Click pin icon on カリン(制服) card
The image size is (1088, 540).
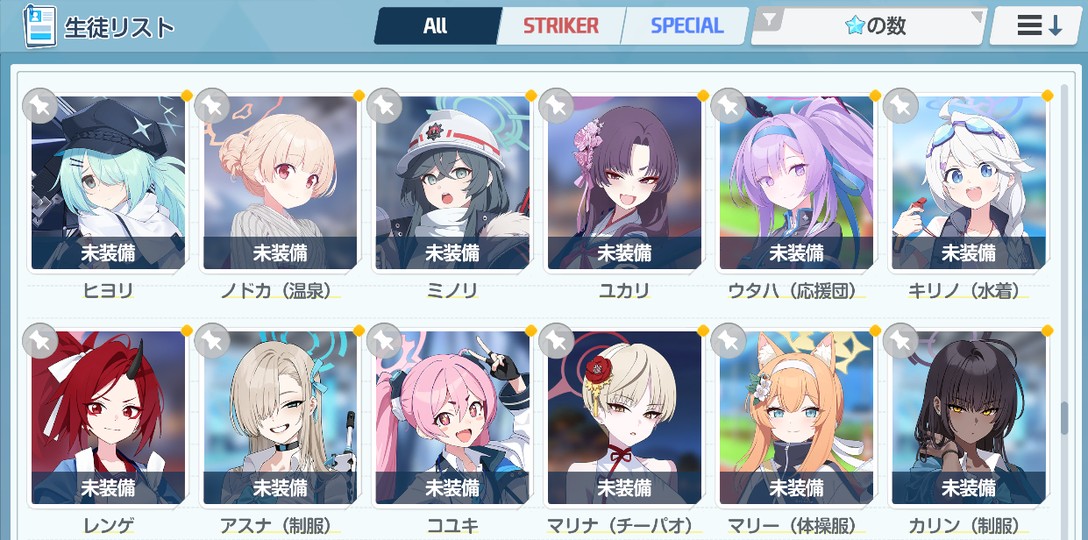[900, 341]
